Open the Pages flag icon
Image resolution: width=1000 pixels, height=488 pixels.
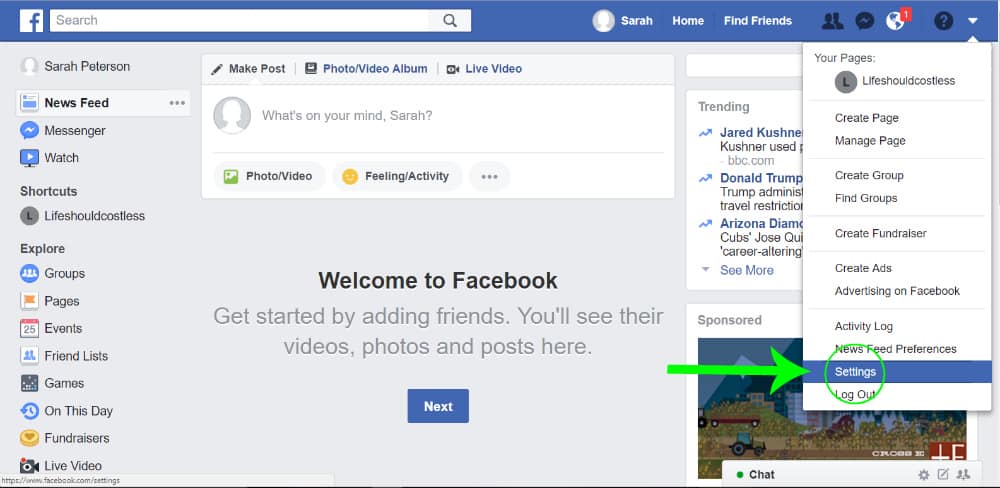click(x=29, y=300)
